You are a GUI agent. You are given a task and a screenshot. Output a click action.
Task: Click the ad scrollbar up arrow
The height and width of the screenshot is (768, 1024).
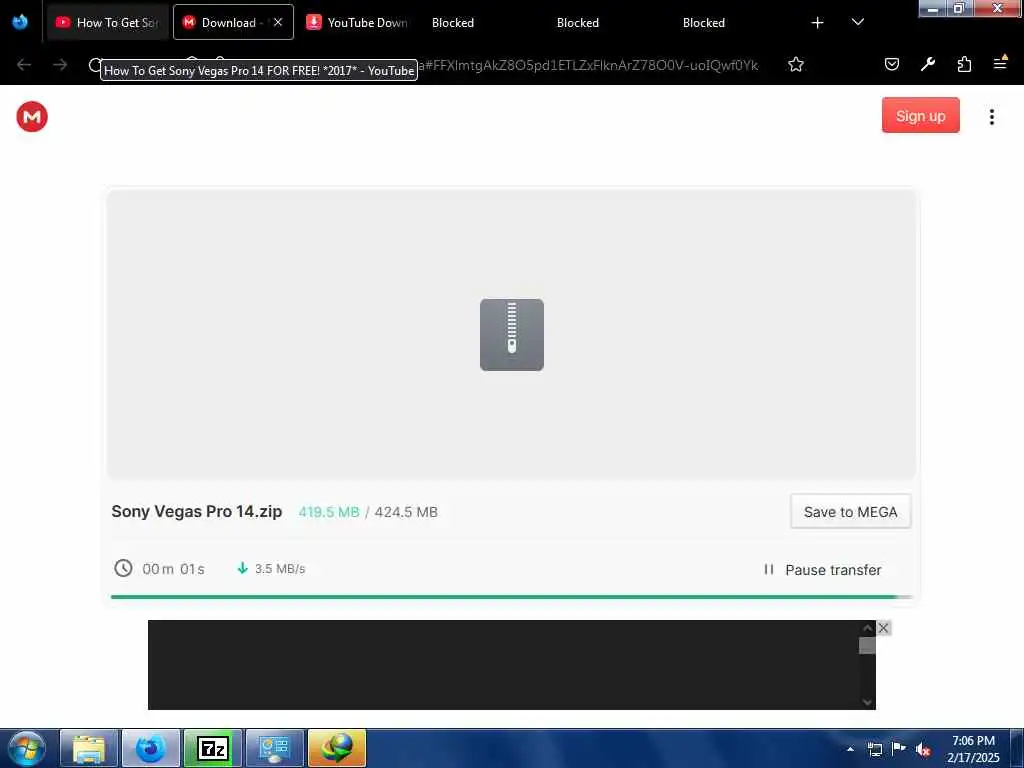tap(867, 628)
